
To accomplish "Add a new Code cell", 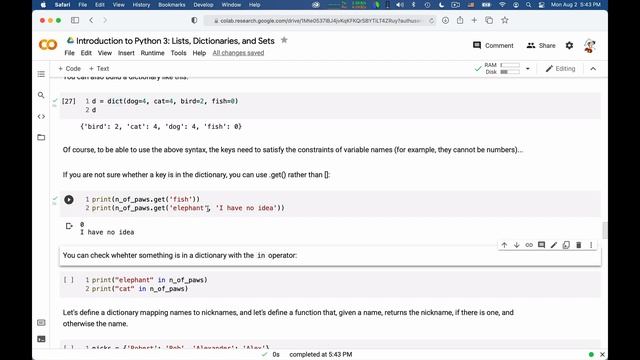I will (69, 69).
